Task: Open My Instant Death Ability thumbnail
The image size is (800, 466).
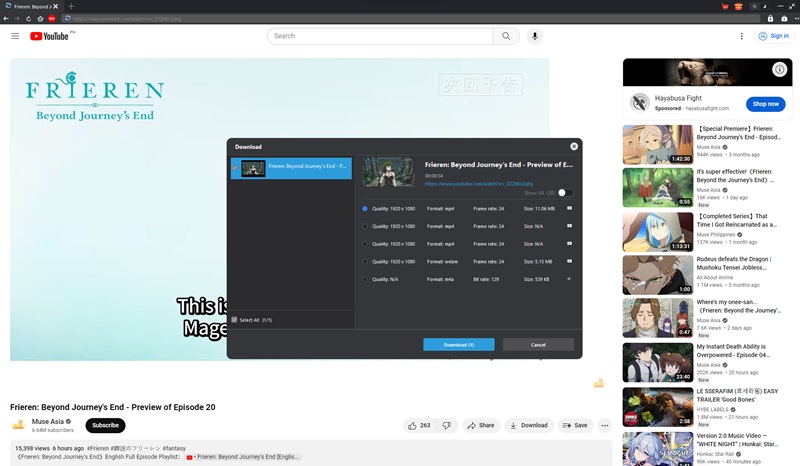Action: [x=658, y=362]
